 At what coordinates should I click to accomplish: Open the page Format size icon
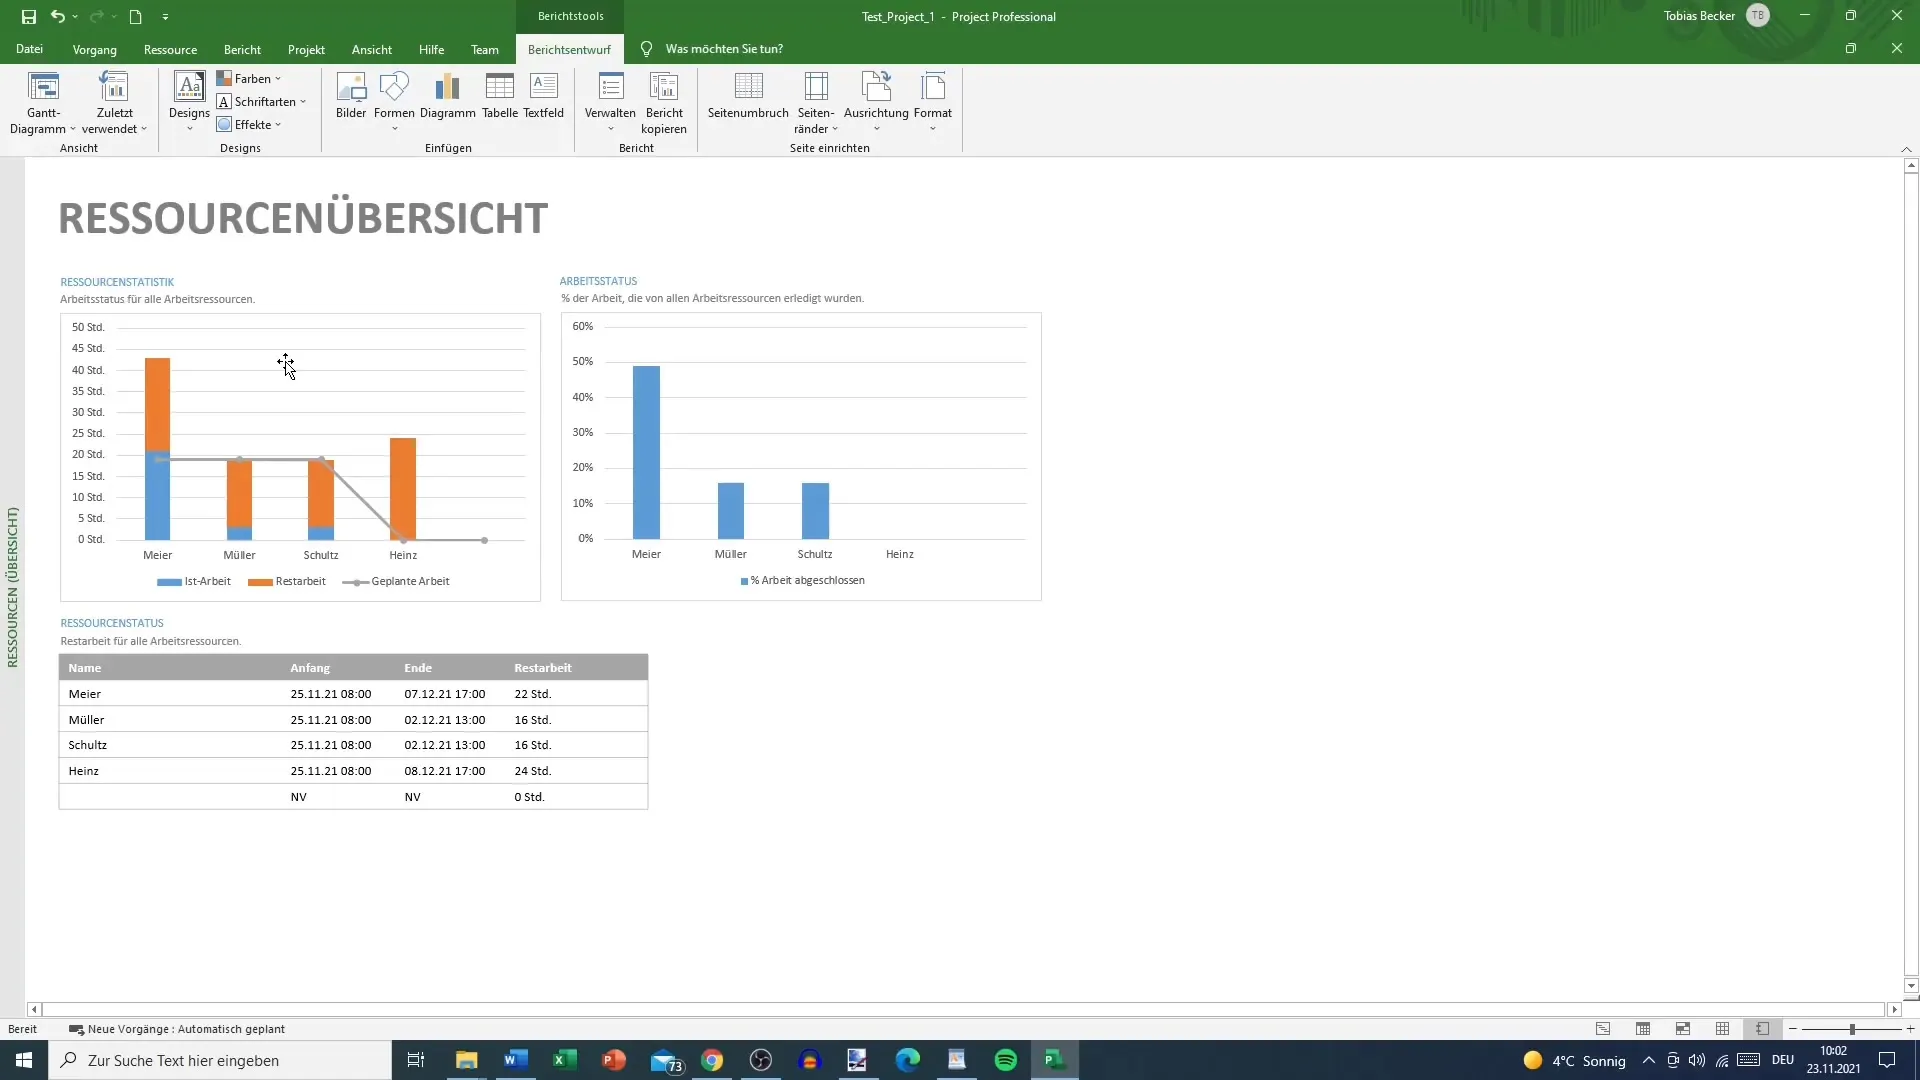tap(932, 88)
